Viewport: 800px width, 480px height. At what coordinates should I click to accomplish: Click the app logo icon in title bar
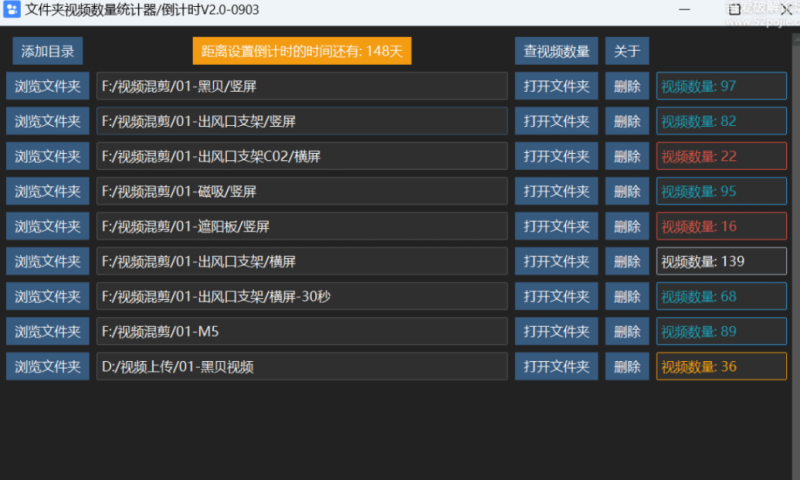[12, 9]
